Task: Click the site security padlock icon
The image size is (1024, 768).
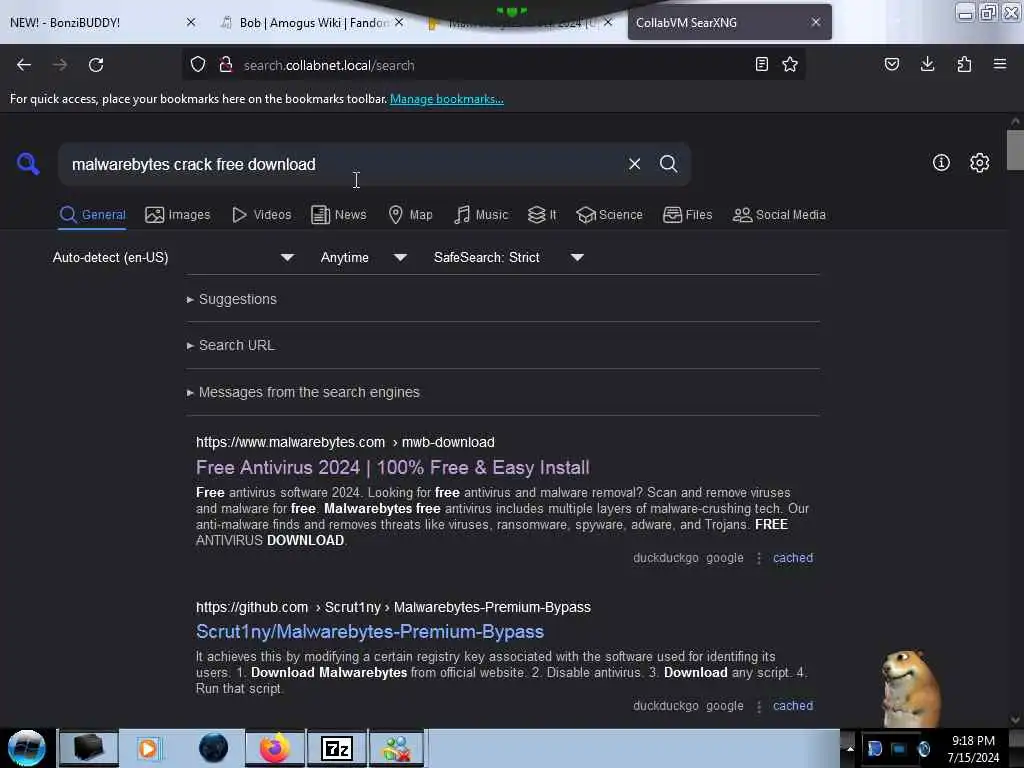Action: pyautogui.click(x=226, y=65)
